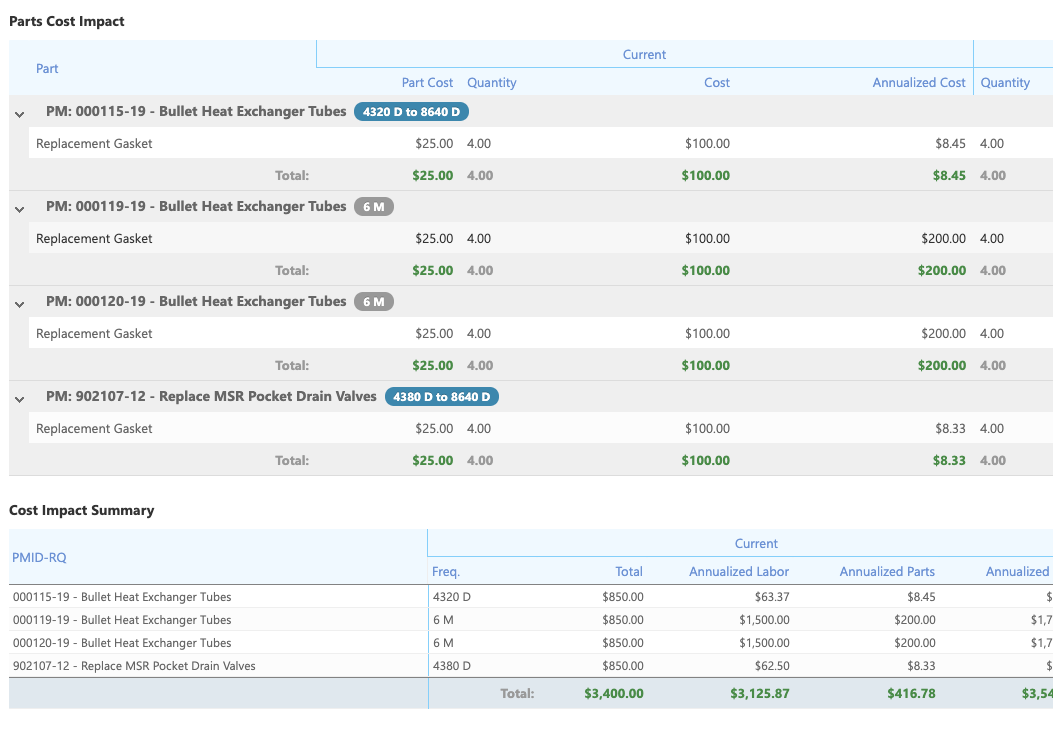The image size is (1053, 733).
Task: Sort summary by Freq. column header
Action: click(x=446, y=572)
